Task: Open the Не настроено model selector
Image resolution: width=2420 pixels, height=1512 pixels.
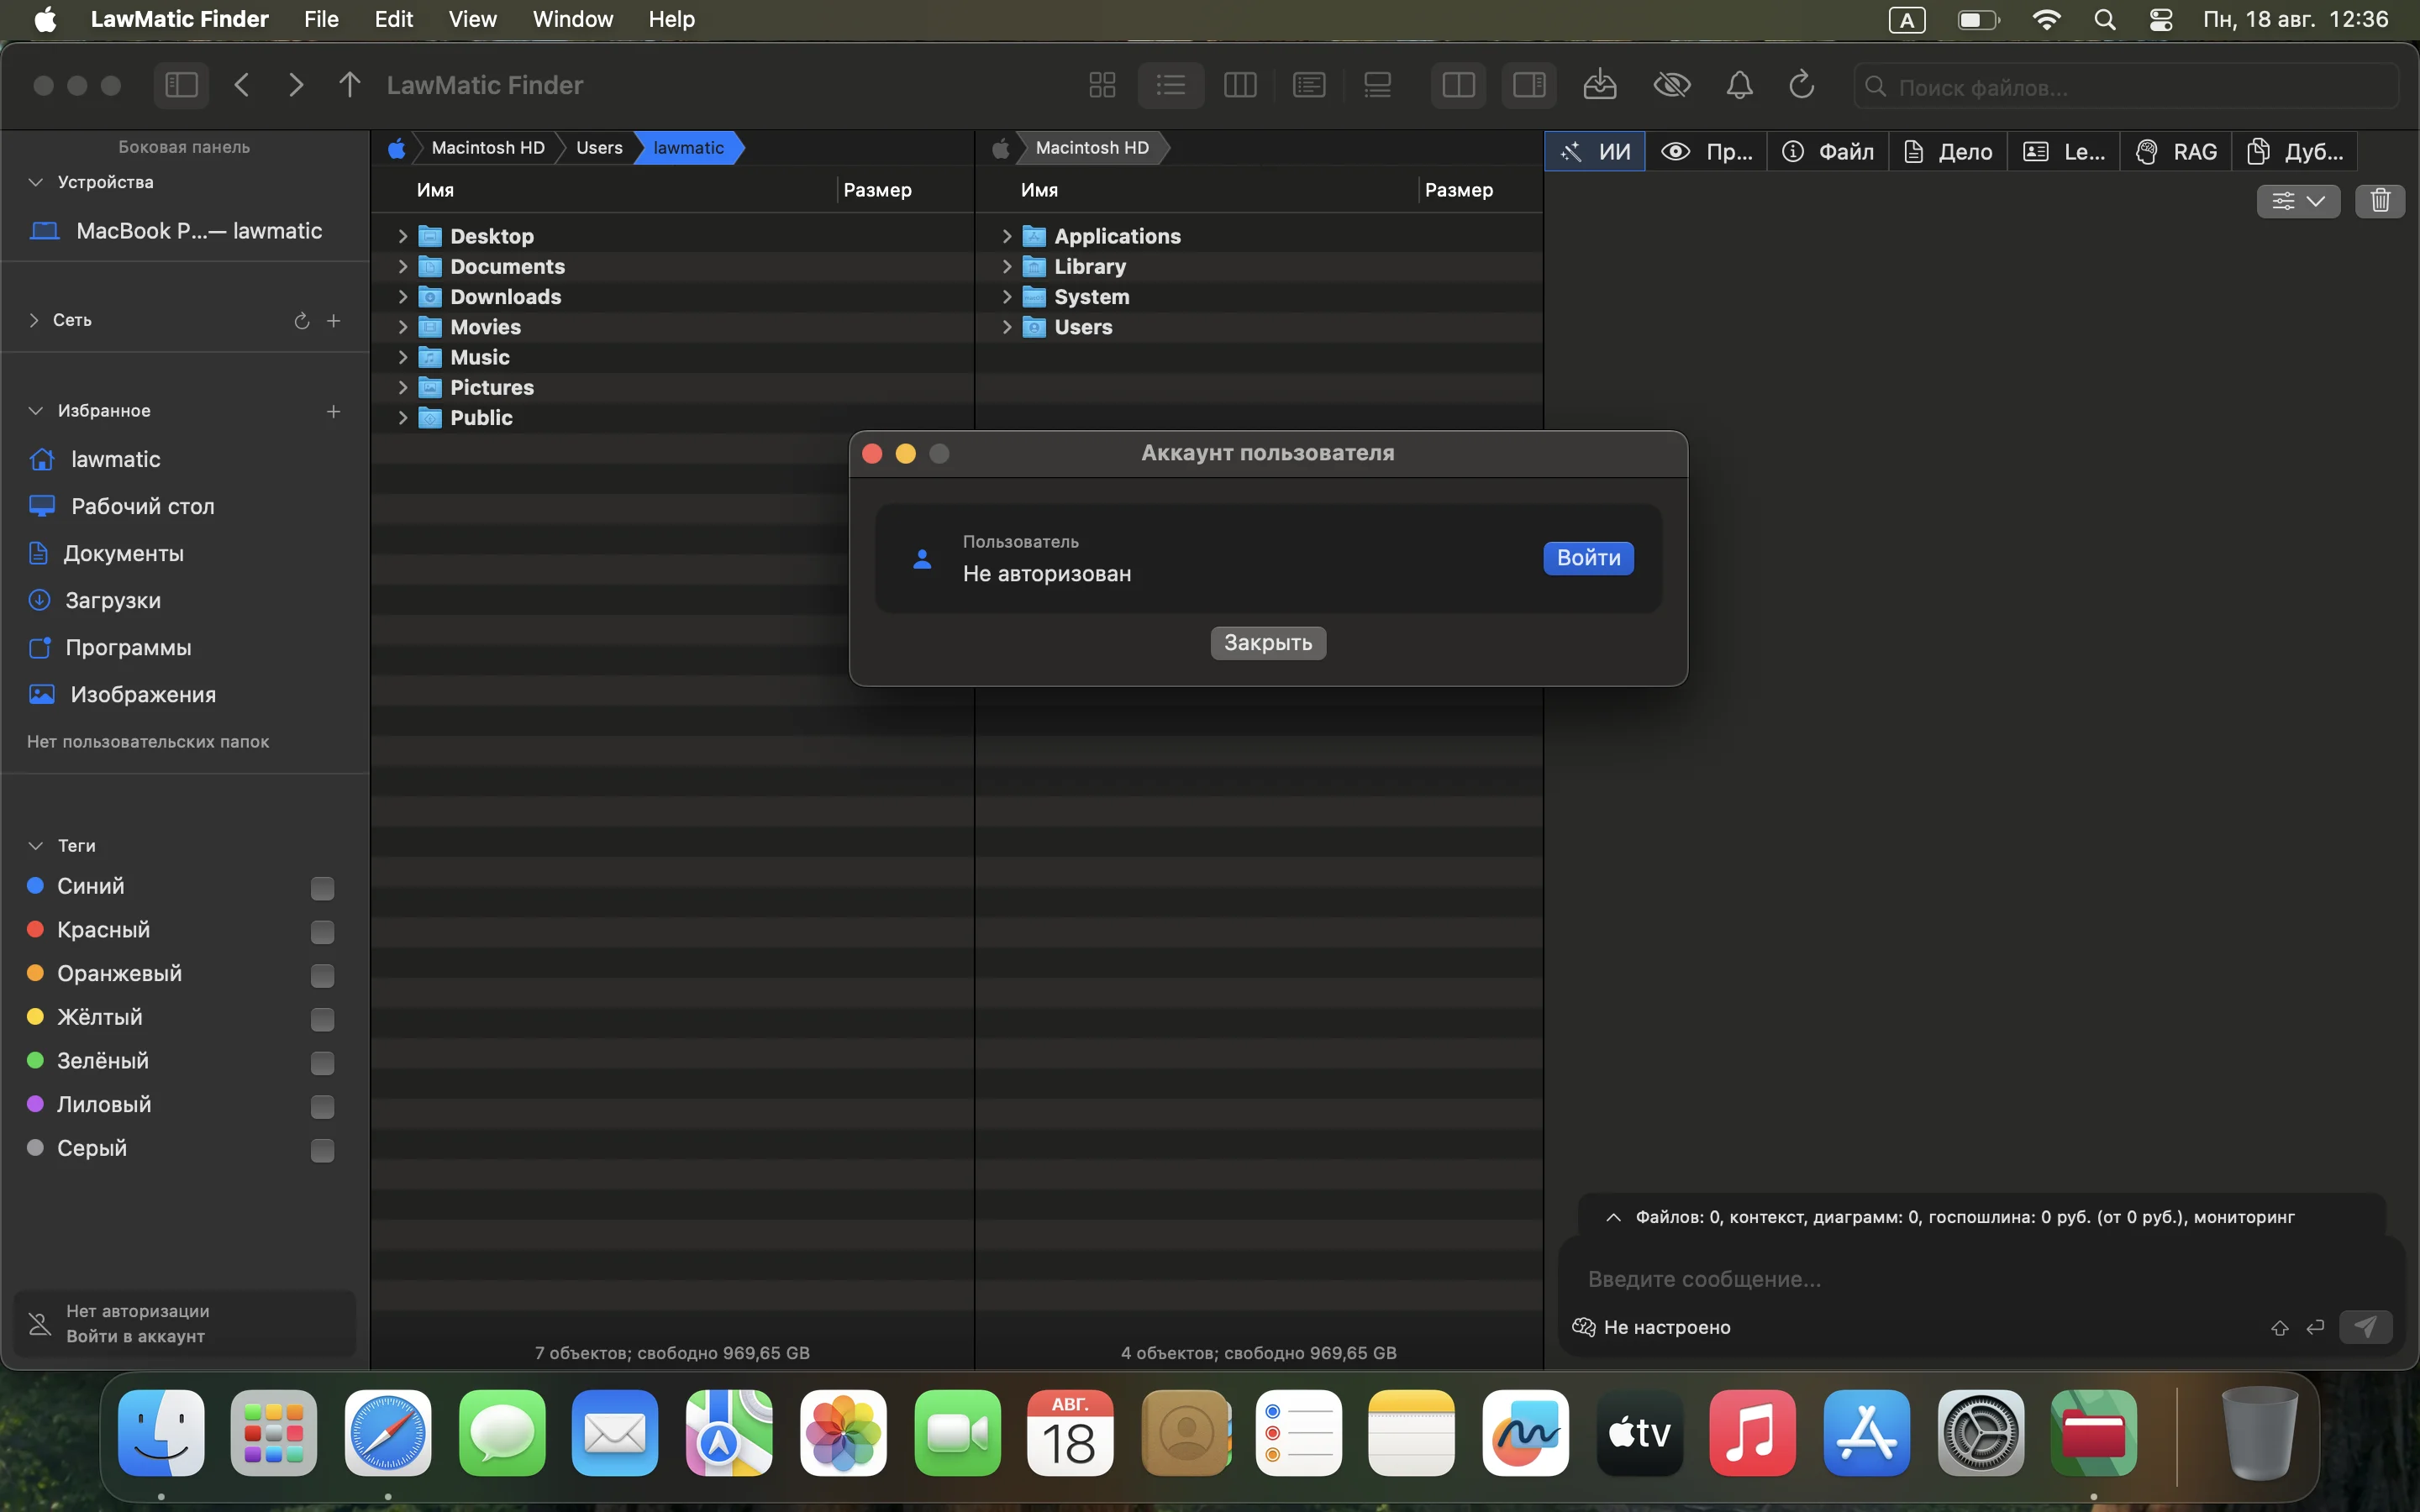Action: click(x=1652, y=1327)
